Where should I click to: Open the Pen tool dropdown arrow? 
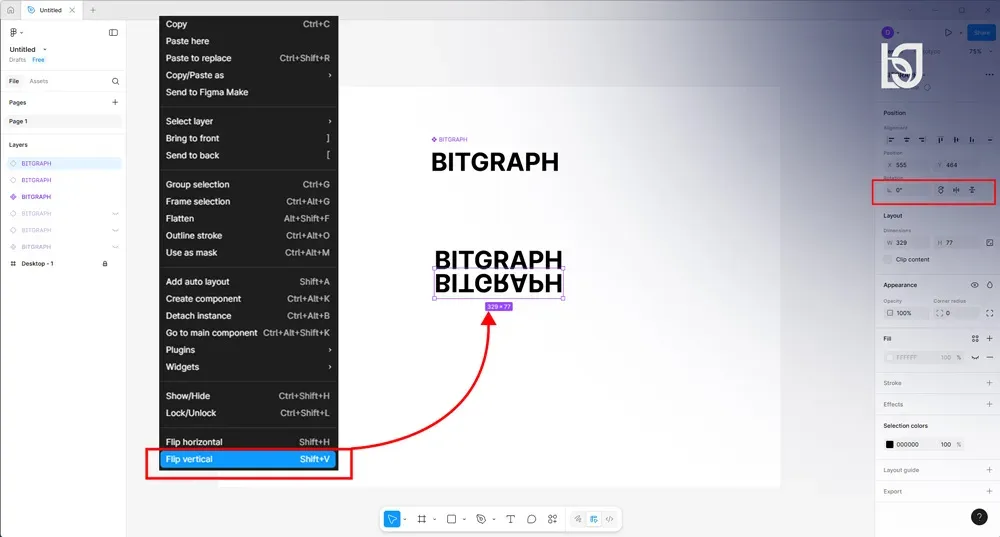[x=494, y=519]
